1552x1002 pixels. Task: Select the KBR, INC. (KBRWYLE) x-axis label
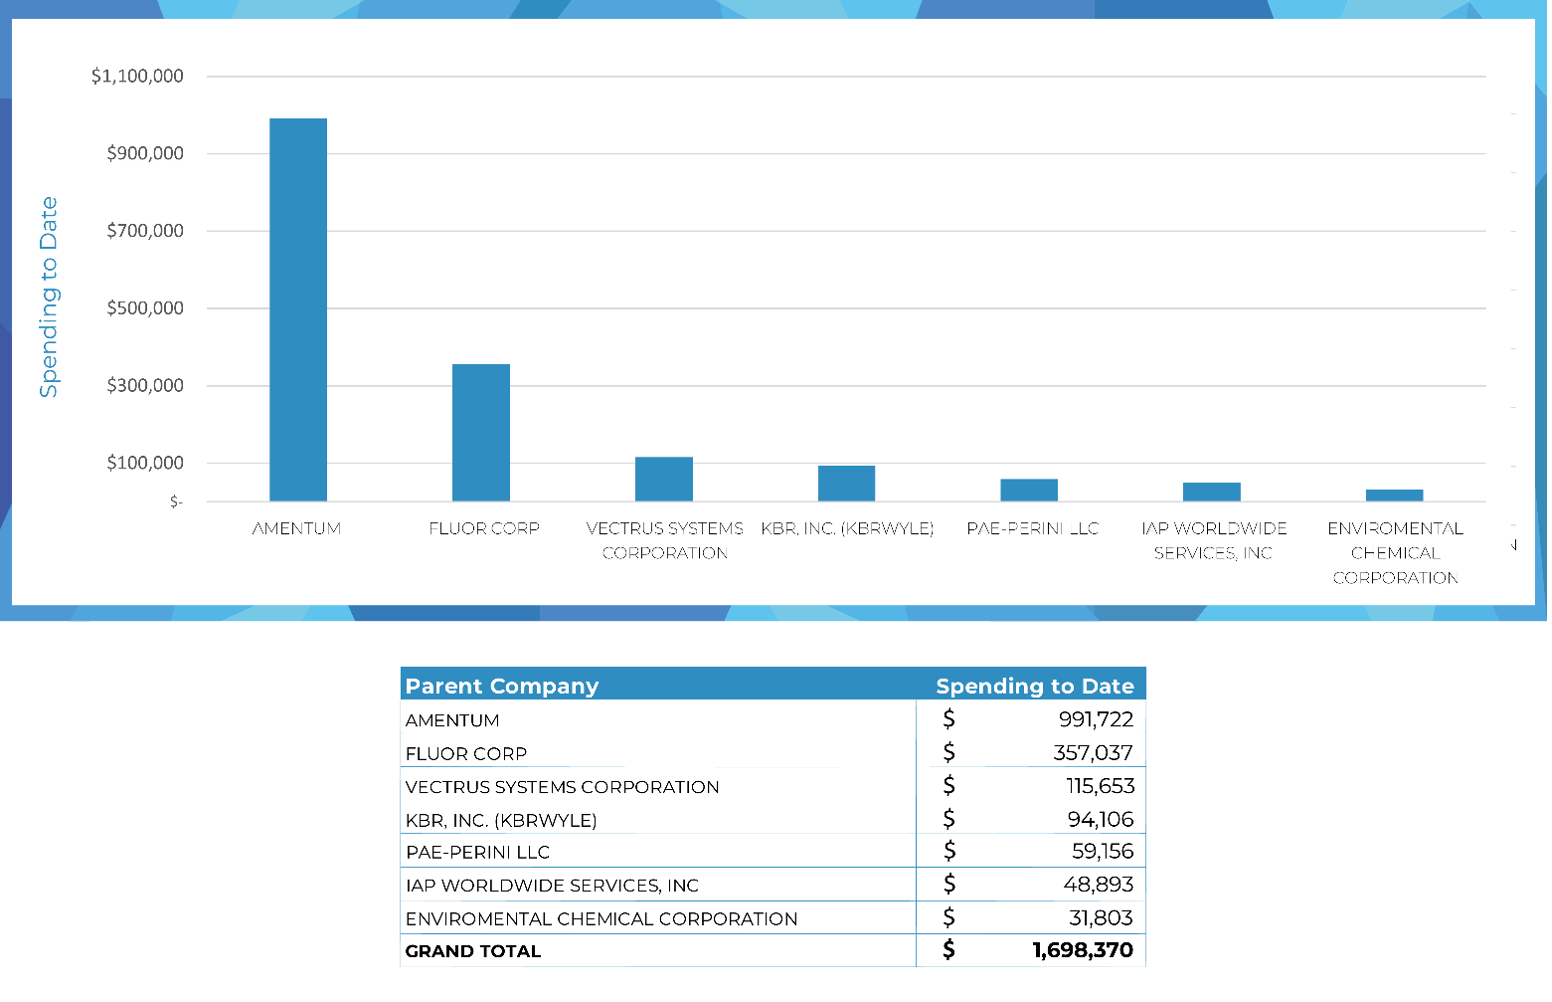coord(847,529)
